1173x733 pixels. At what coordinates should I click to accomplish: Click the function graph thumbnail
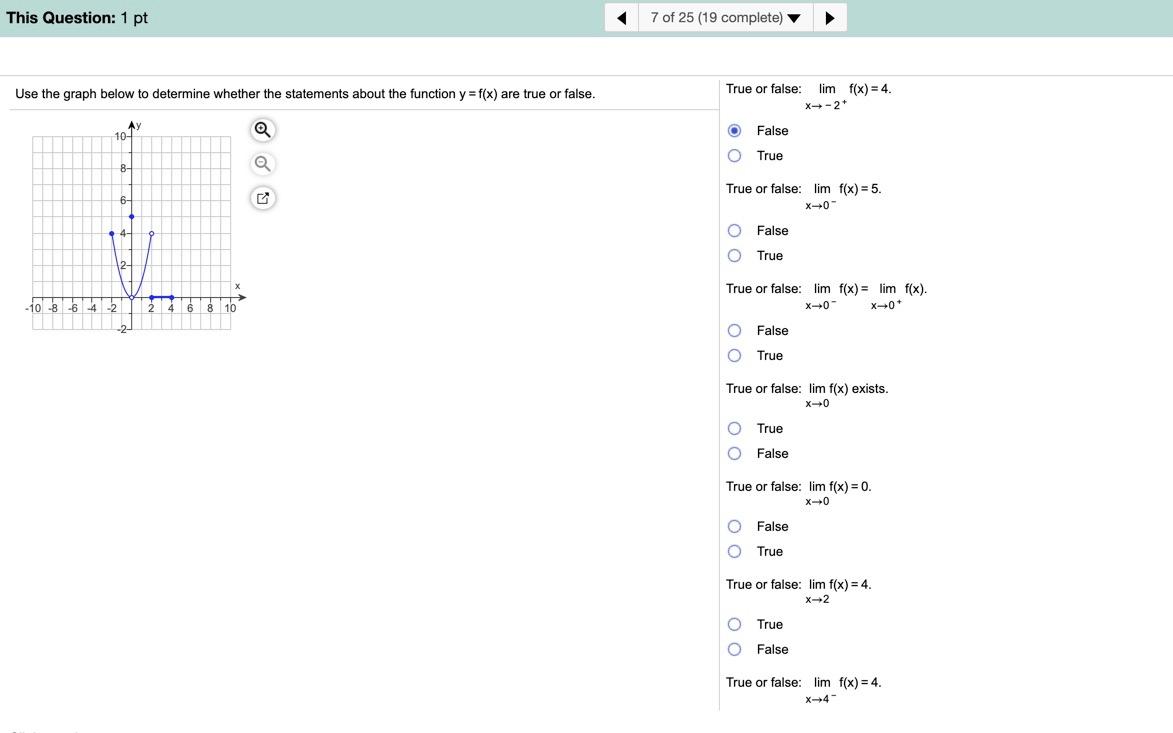point(133,227)
